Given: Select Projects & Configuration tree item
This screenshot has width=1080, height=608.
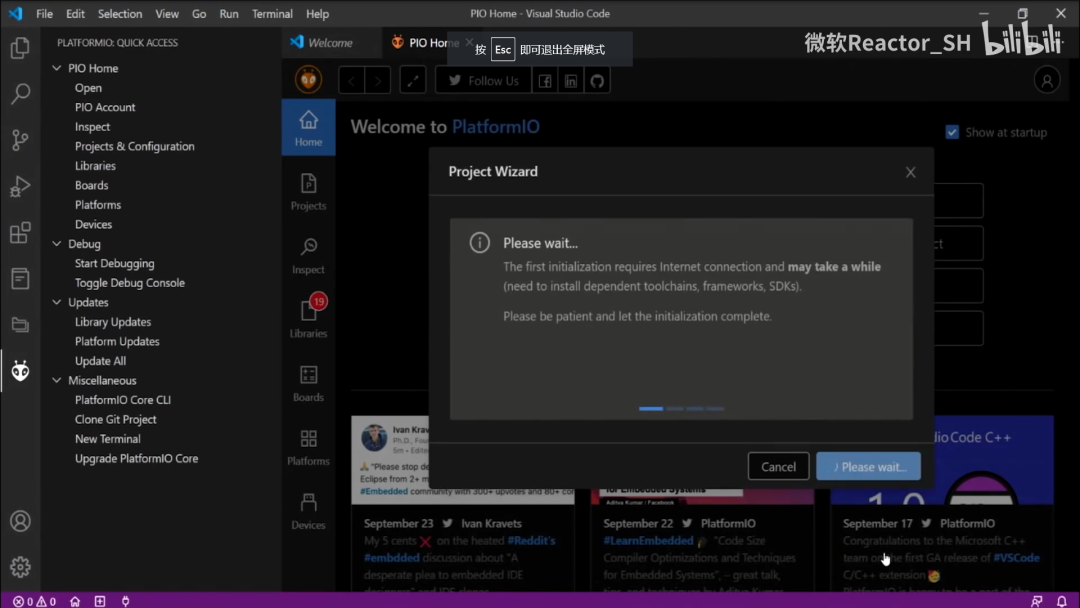Looking at the screenshot, I should pyautogui.click(x=135, y=146).
